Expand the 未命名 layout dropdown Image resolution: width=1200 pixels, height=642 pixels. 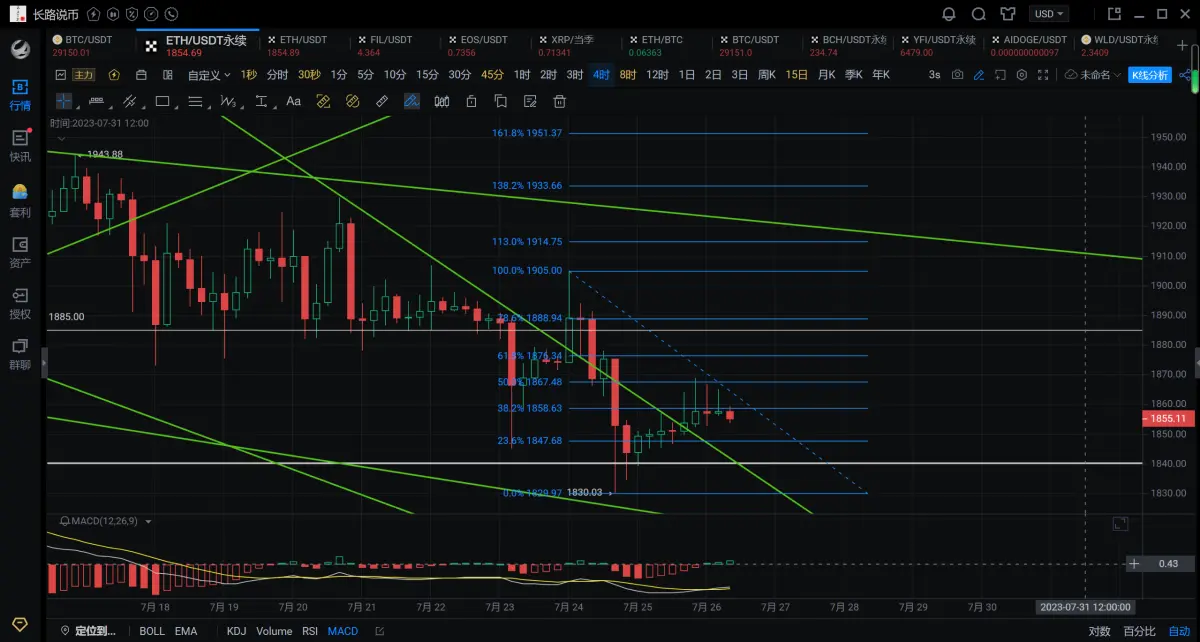click(1093, 75)
